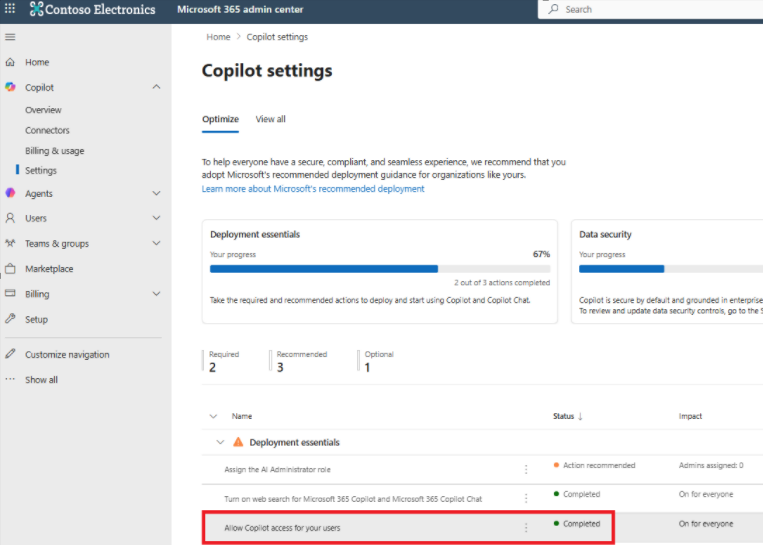This screenshot has width=763, height=545.
Task: Open Allow Copilot access for your users
Action: click(282, 528)
